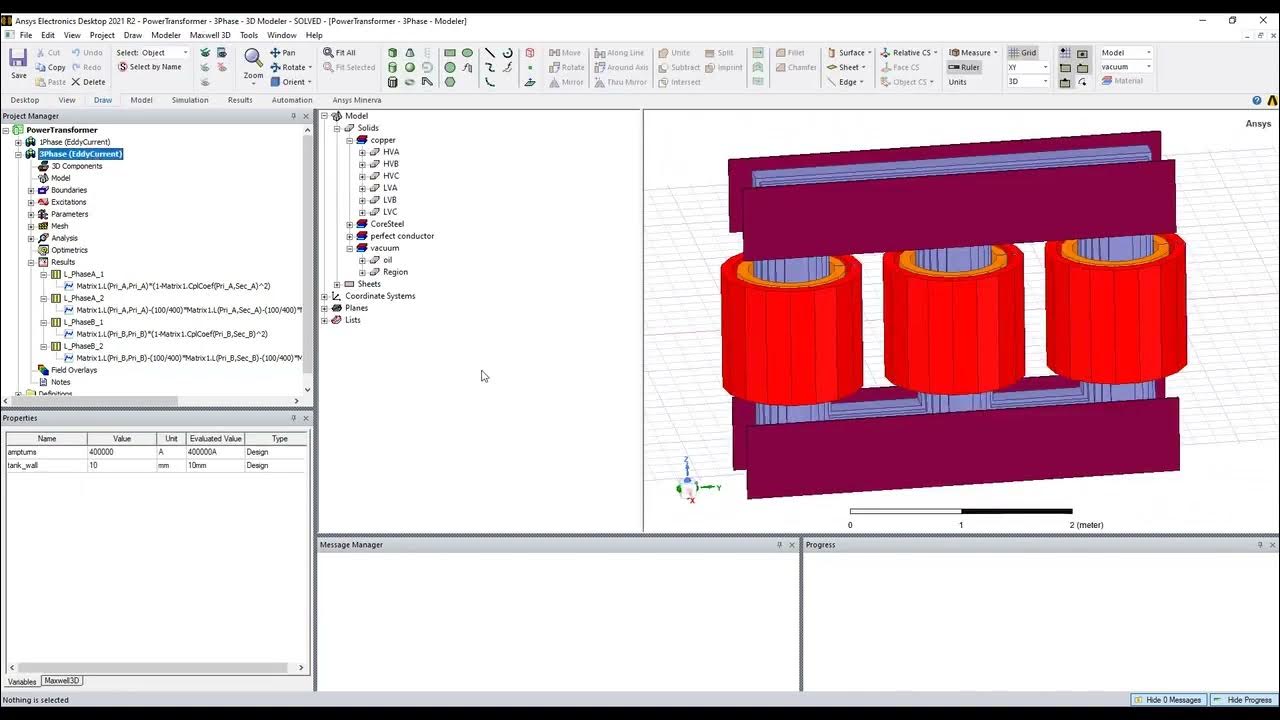Click the Orient view icon
This screenshot has height=720, width=1280.
(275, 82)
